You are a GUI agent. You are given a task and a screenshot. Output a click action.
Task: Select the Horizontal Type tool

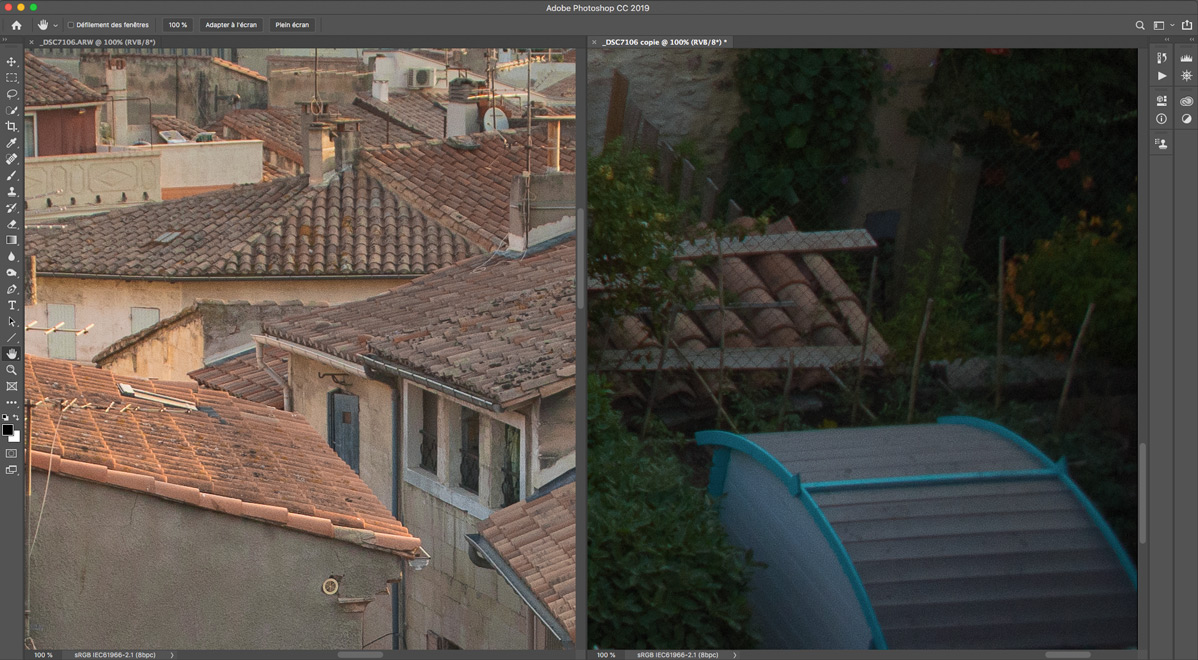(x=12, y=306)
